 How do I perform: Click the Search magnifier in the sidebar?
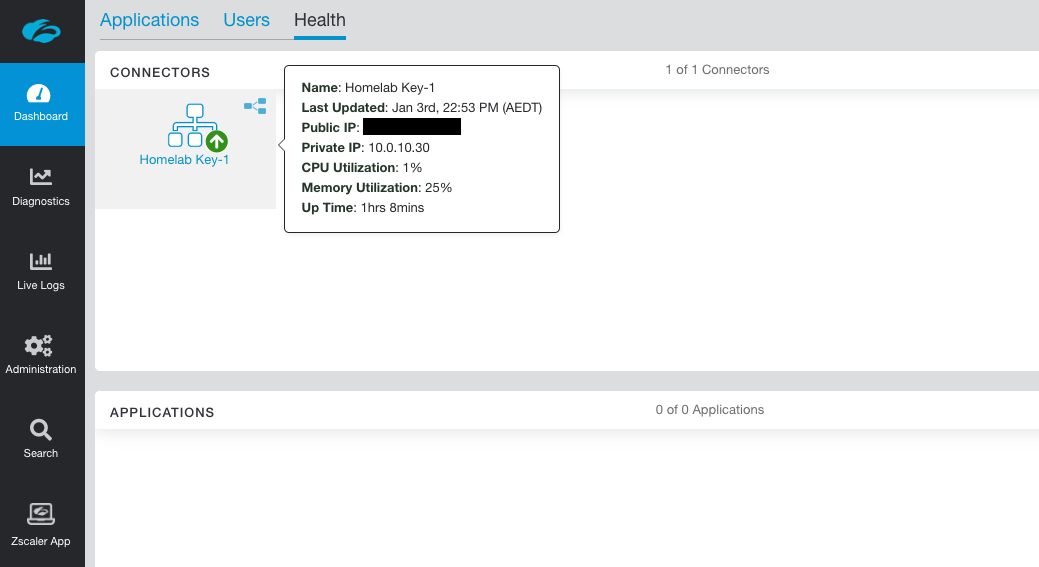coord(41,430)
